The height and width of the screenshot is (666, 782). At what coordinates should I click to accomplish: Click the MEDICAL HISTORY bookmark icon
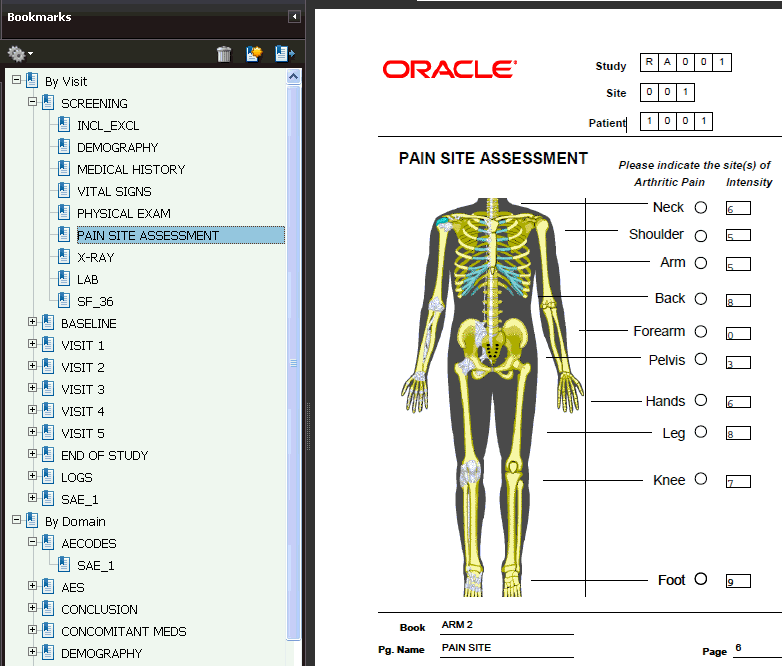tap(64, 168)
